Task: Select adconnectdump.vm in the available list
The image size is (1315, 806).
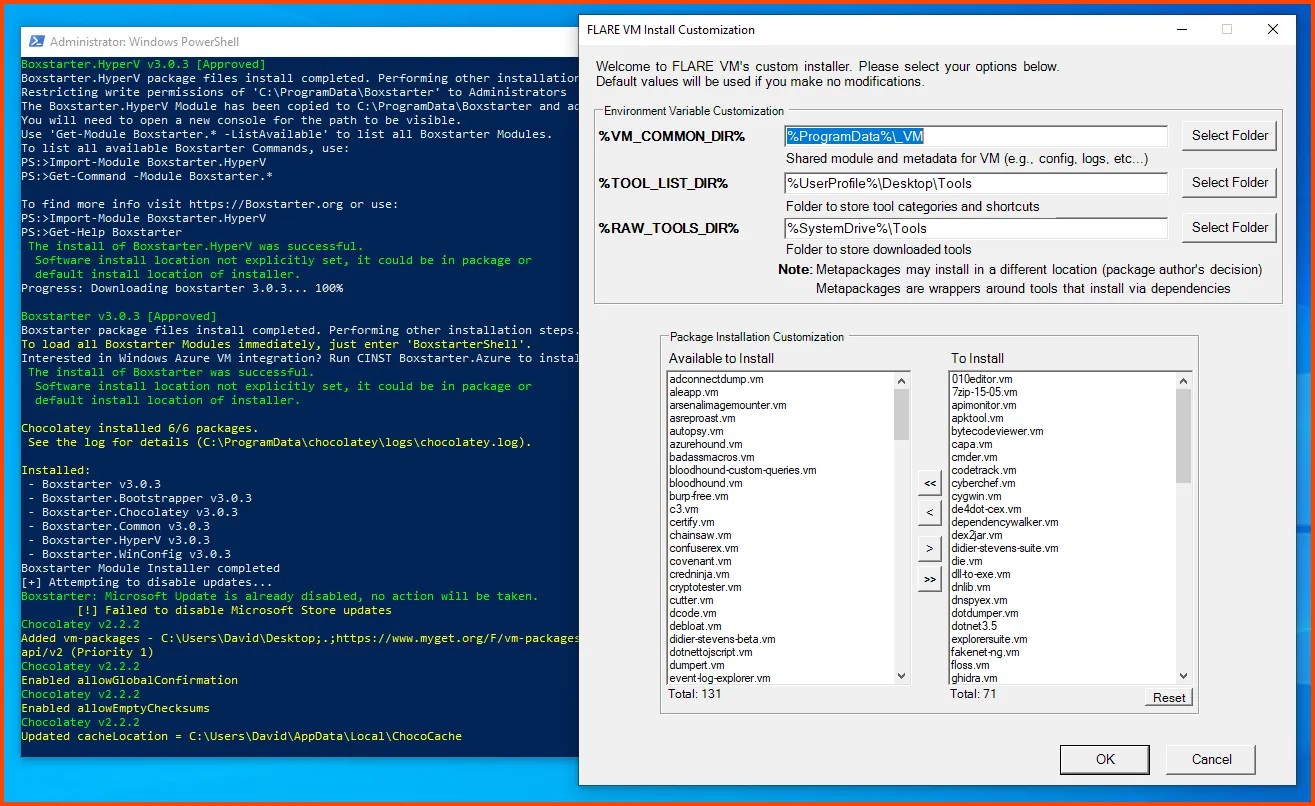Action: click(717, 380)
